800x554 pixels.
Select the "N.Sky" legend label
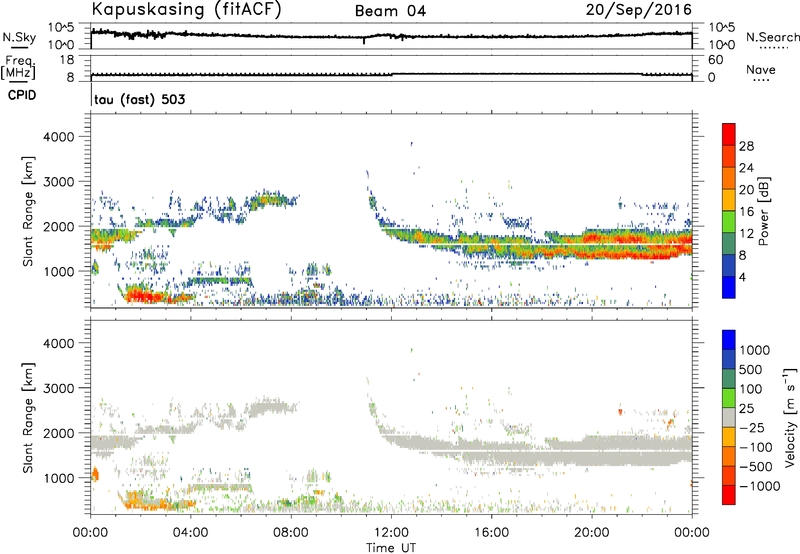point(19,37)
